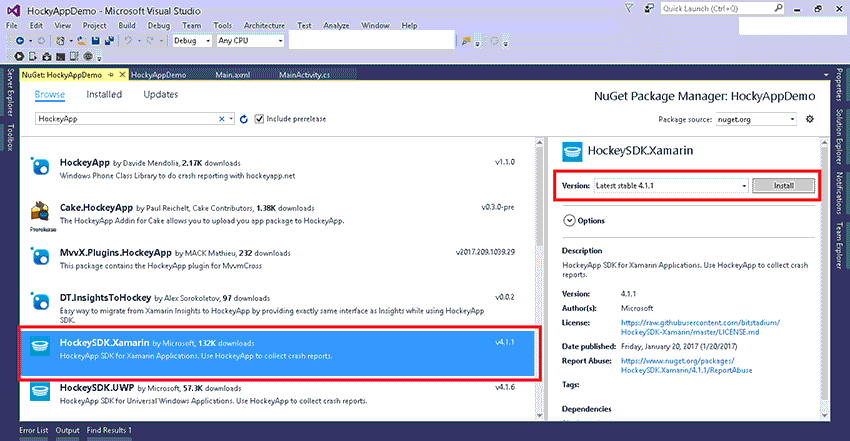
Task: Click the Navigate Forward toolbar icon
Action: [x=41, y=41]
